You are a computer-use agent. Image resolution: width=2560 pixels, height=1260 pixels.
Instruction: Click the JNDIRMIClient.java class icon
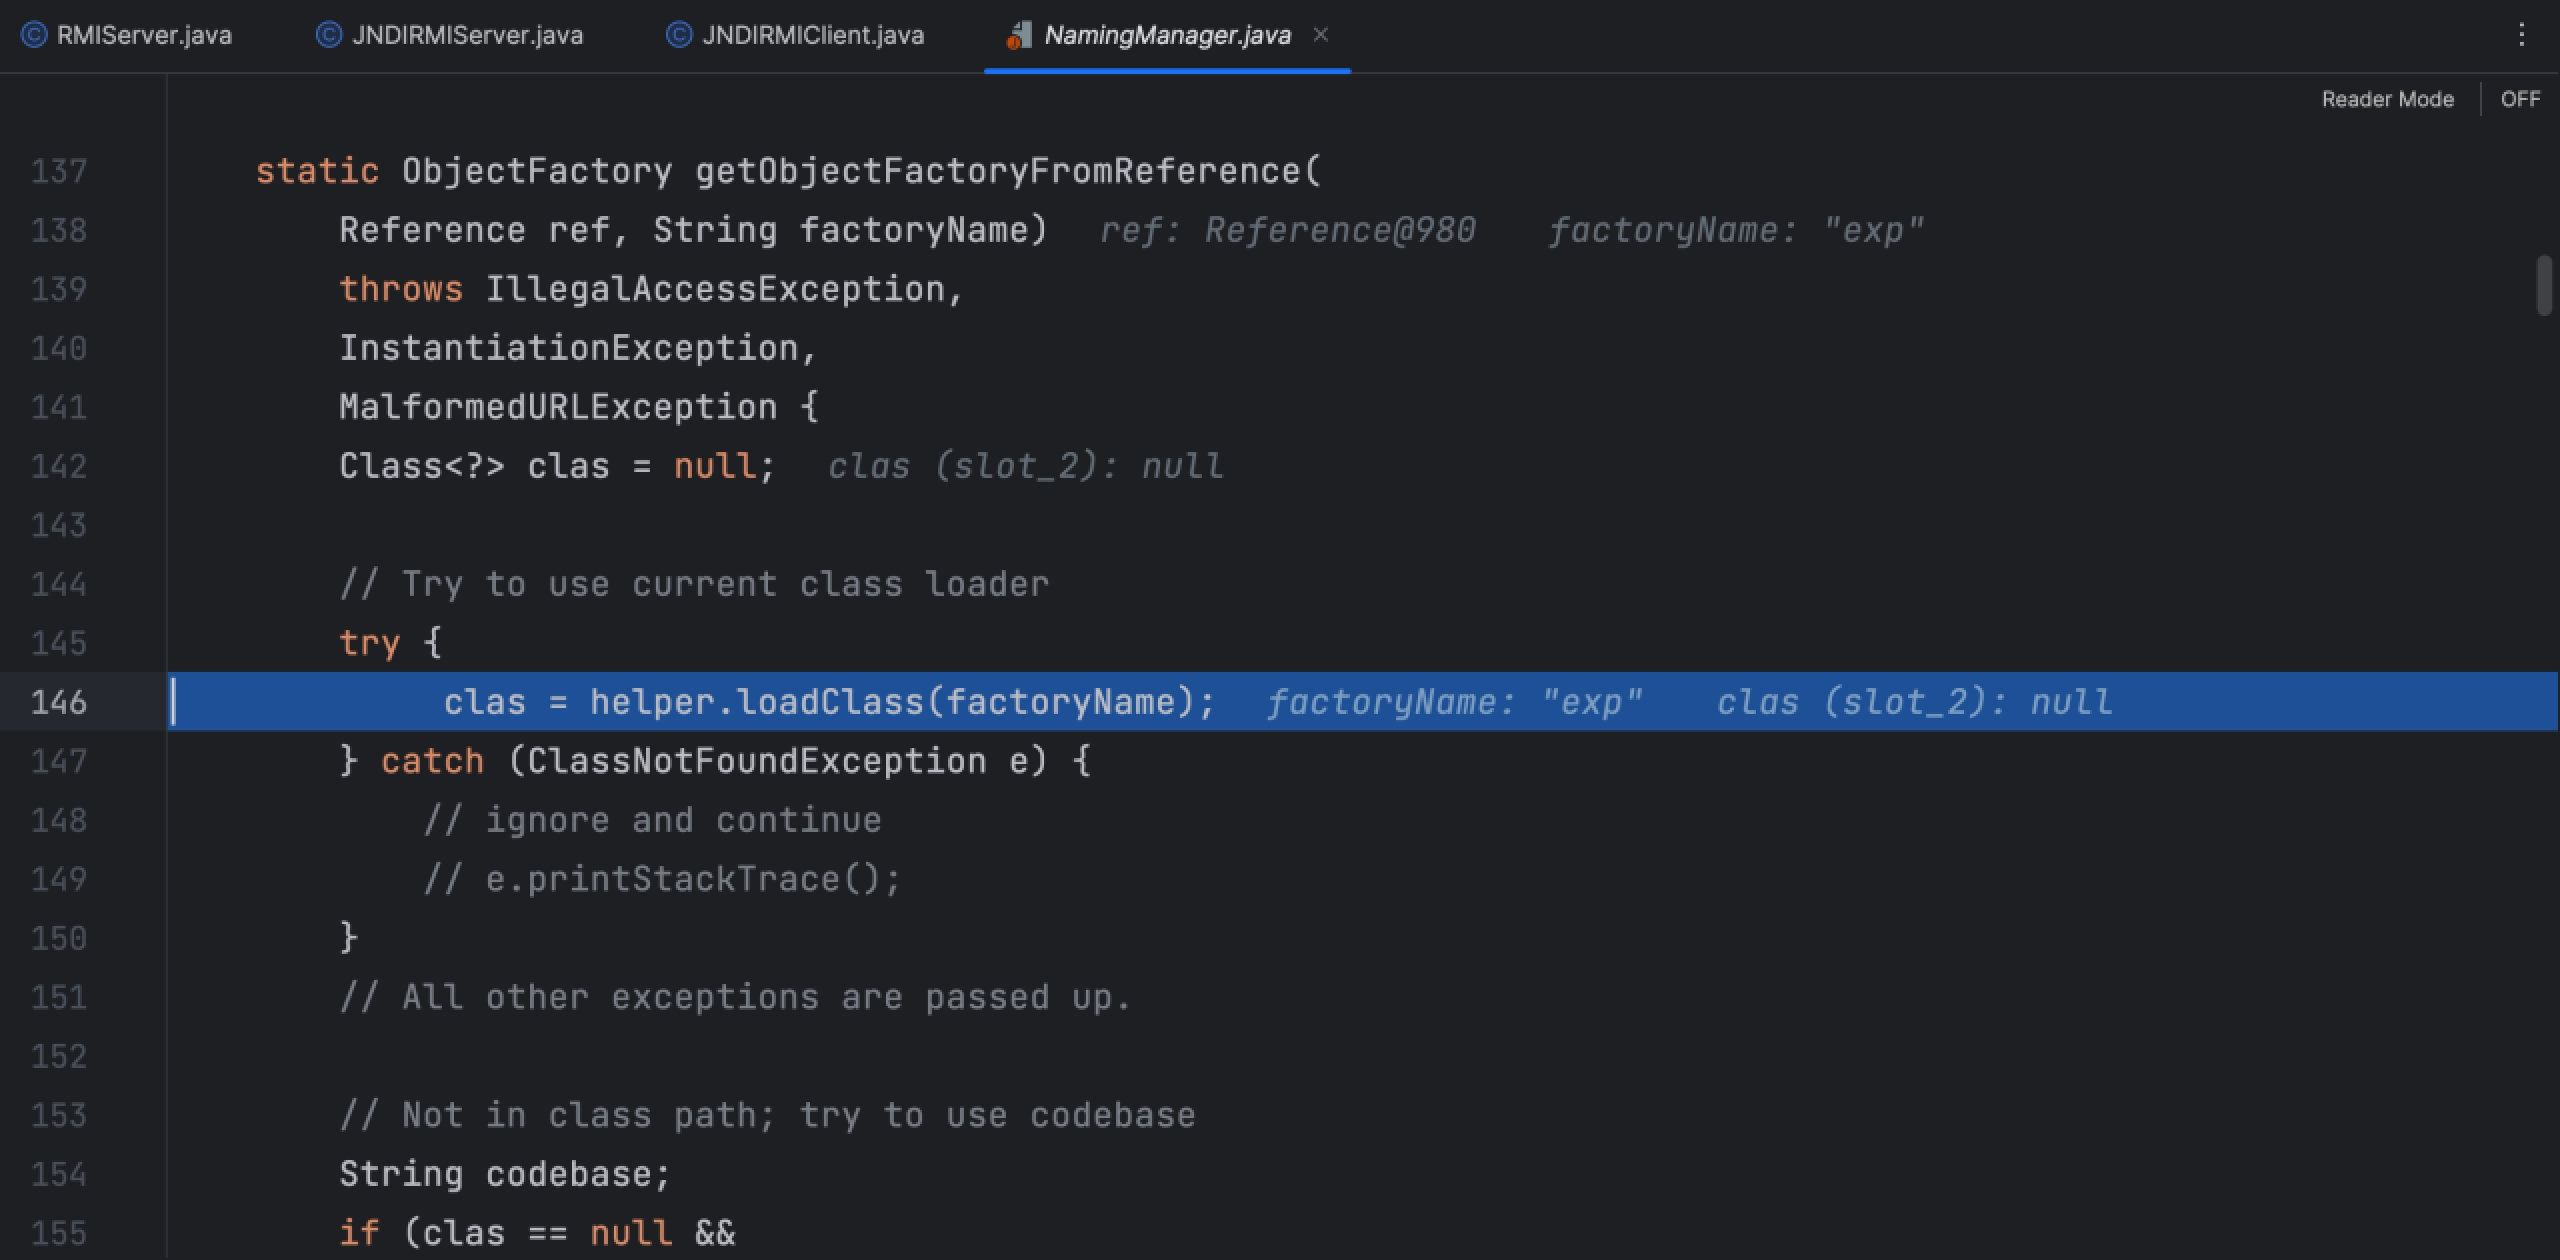click(x=678, y=35)
